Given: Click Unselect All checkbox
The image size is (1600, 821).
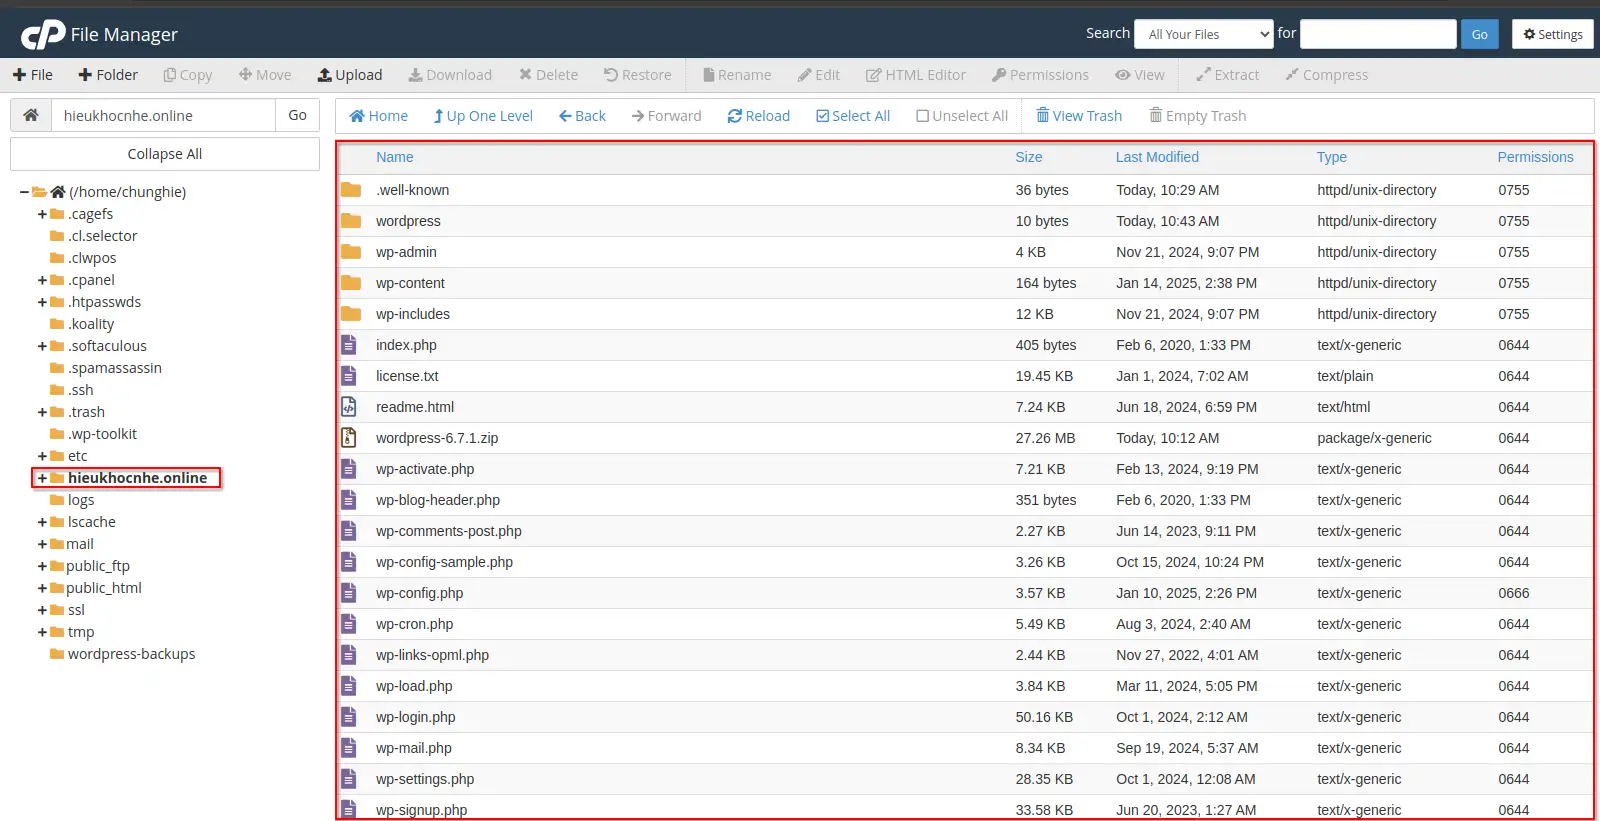Looking at the screenshot, I should click(x=923, y=116).
